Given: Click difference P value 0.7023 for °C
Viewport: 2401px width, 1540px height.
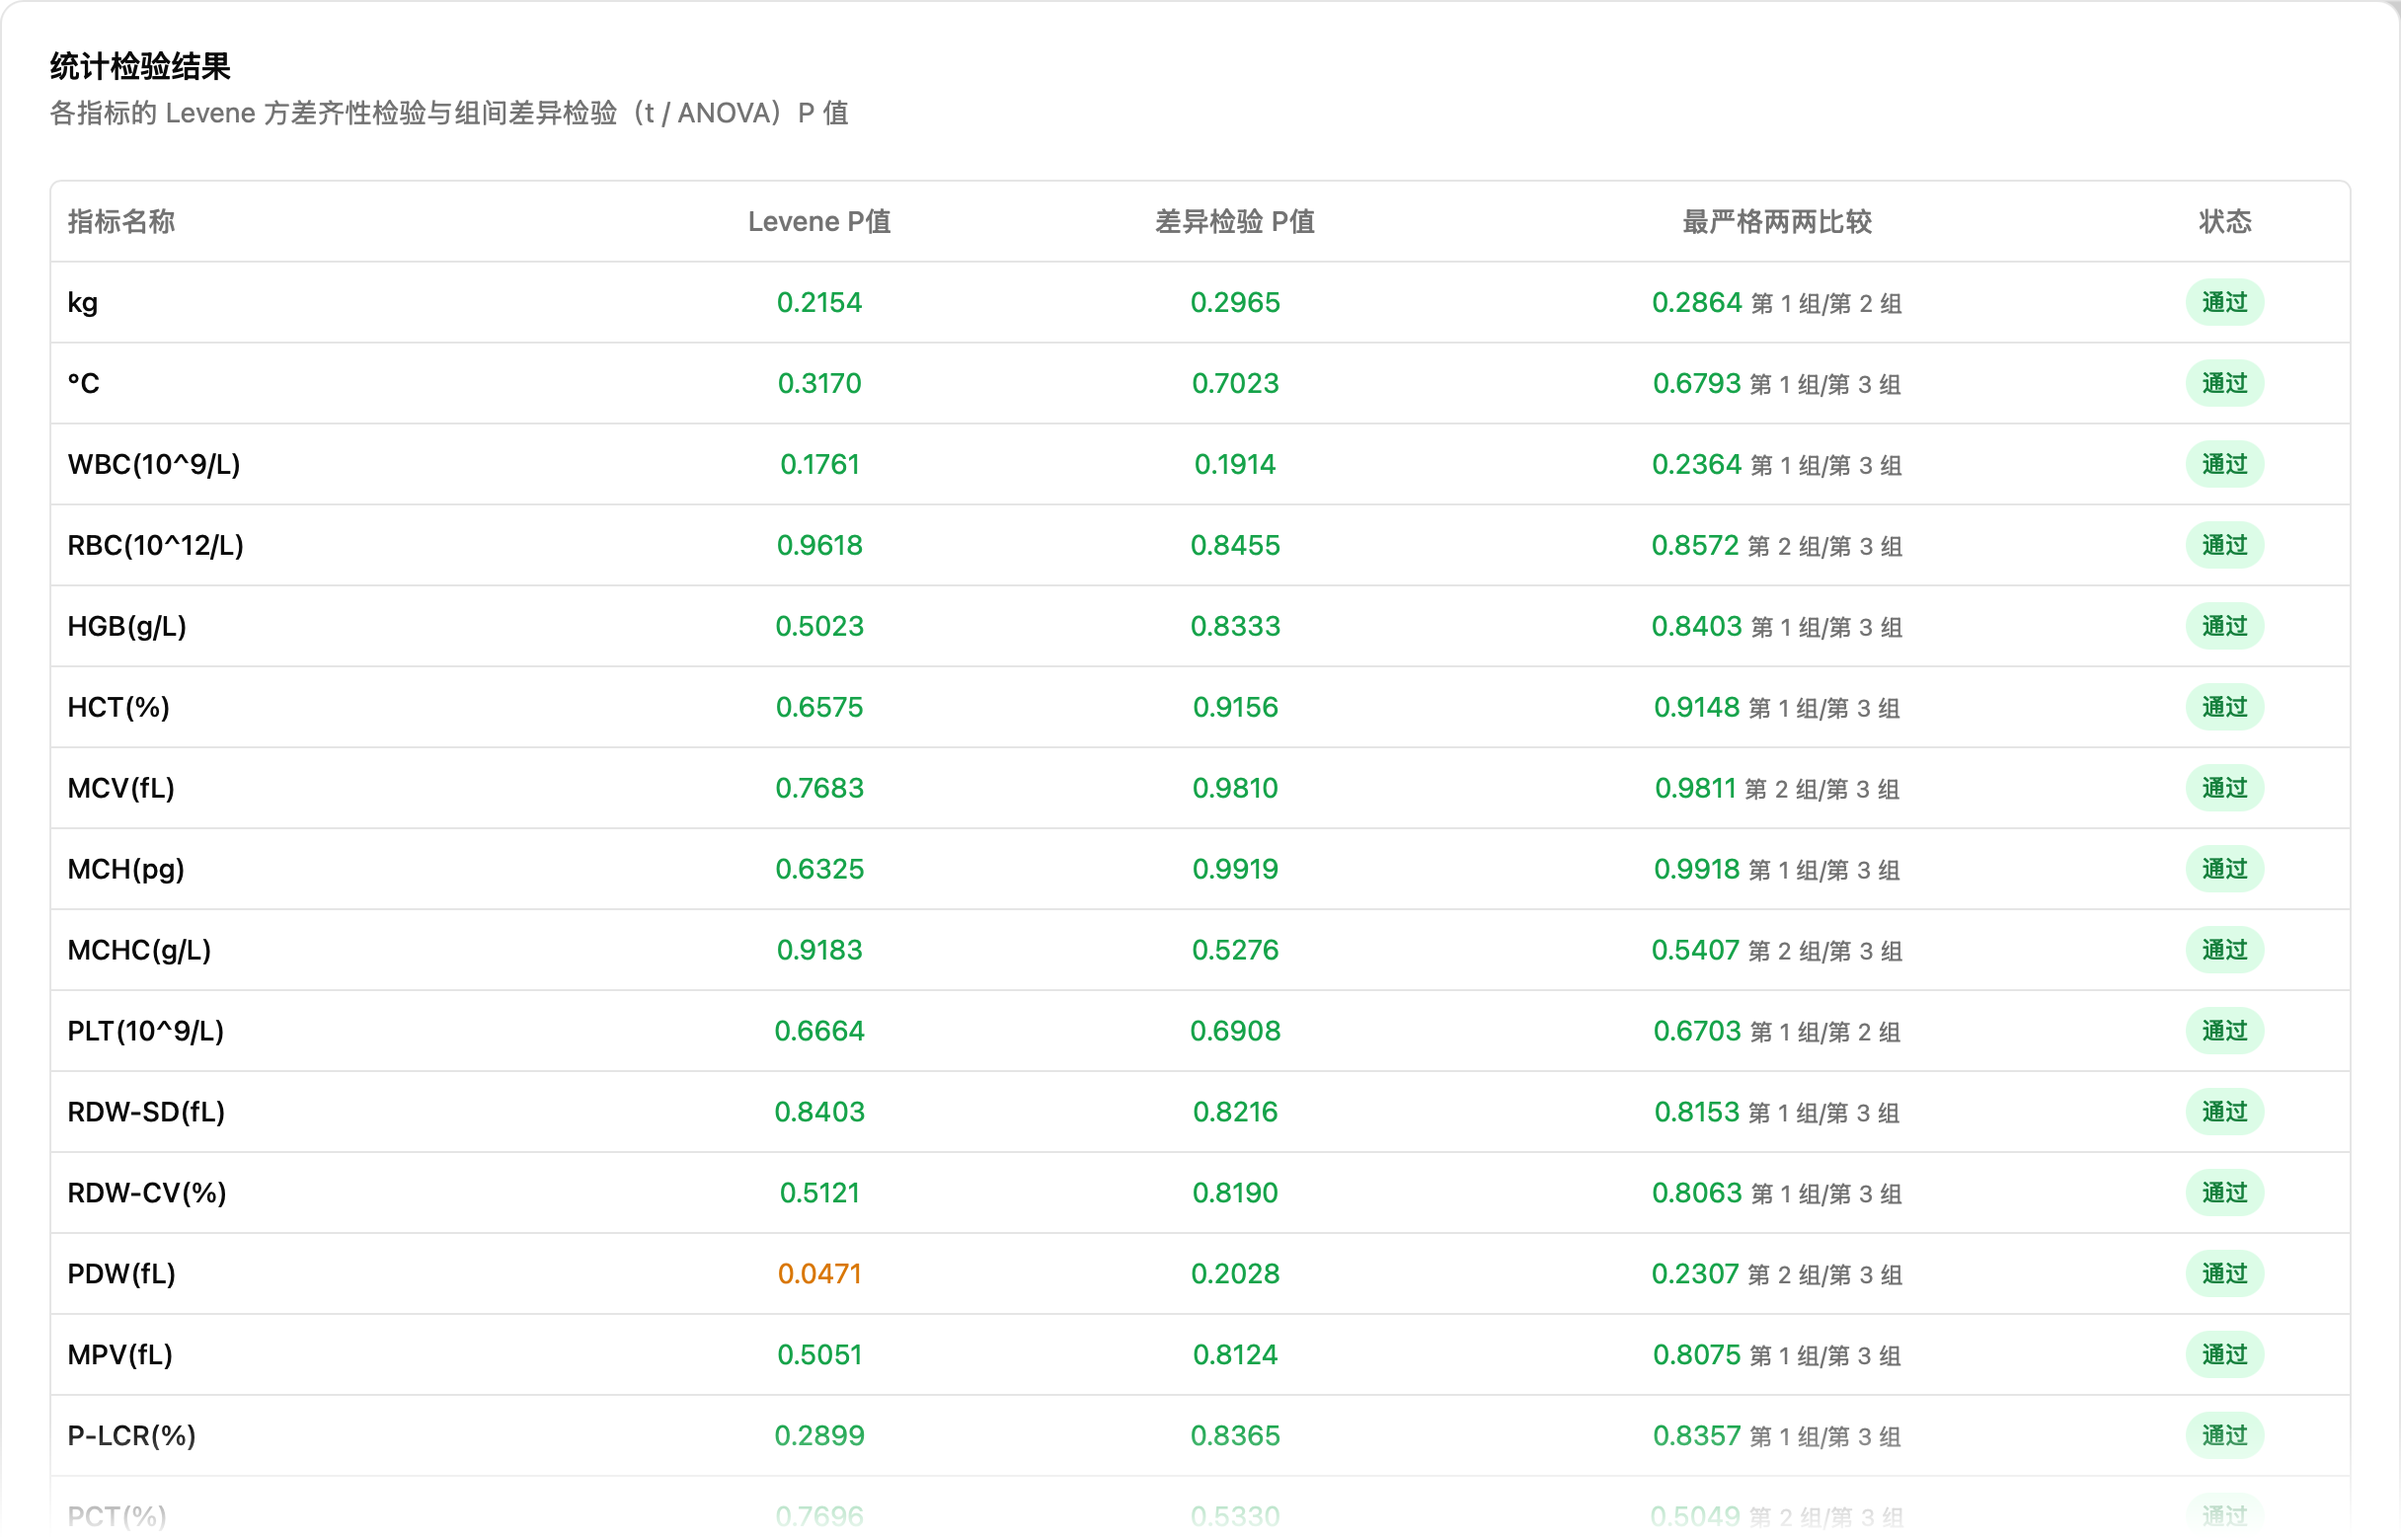Looking at the screenshot, I should click(1235, 383).
